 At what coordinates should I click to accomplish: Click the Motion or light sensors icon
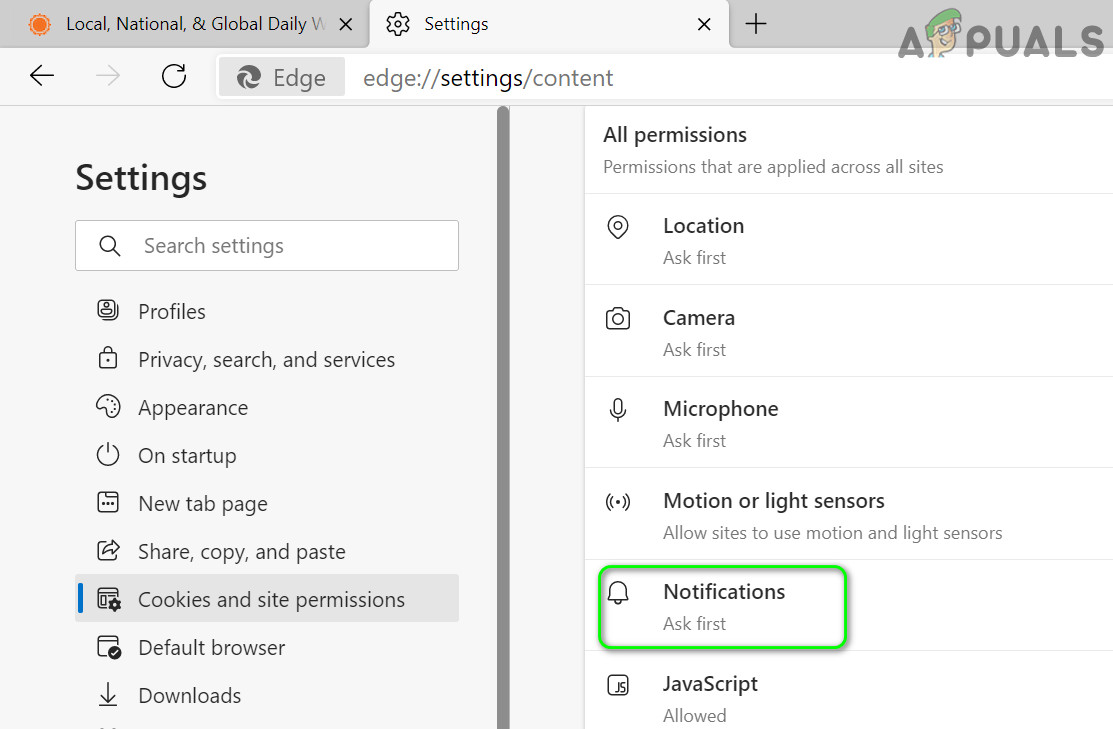tap(618, 502)
